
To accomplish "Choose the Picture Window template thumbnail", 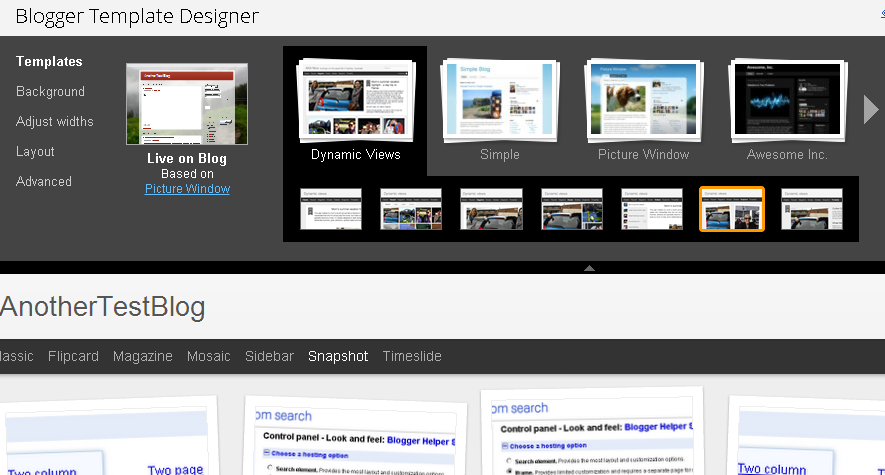I will coord(643,100).
